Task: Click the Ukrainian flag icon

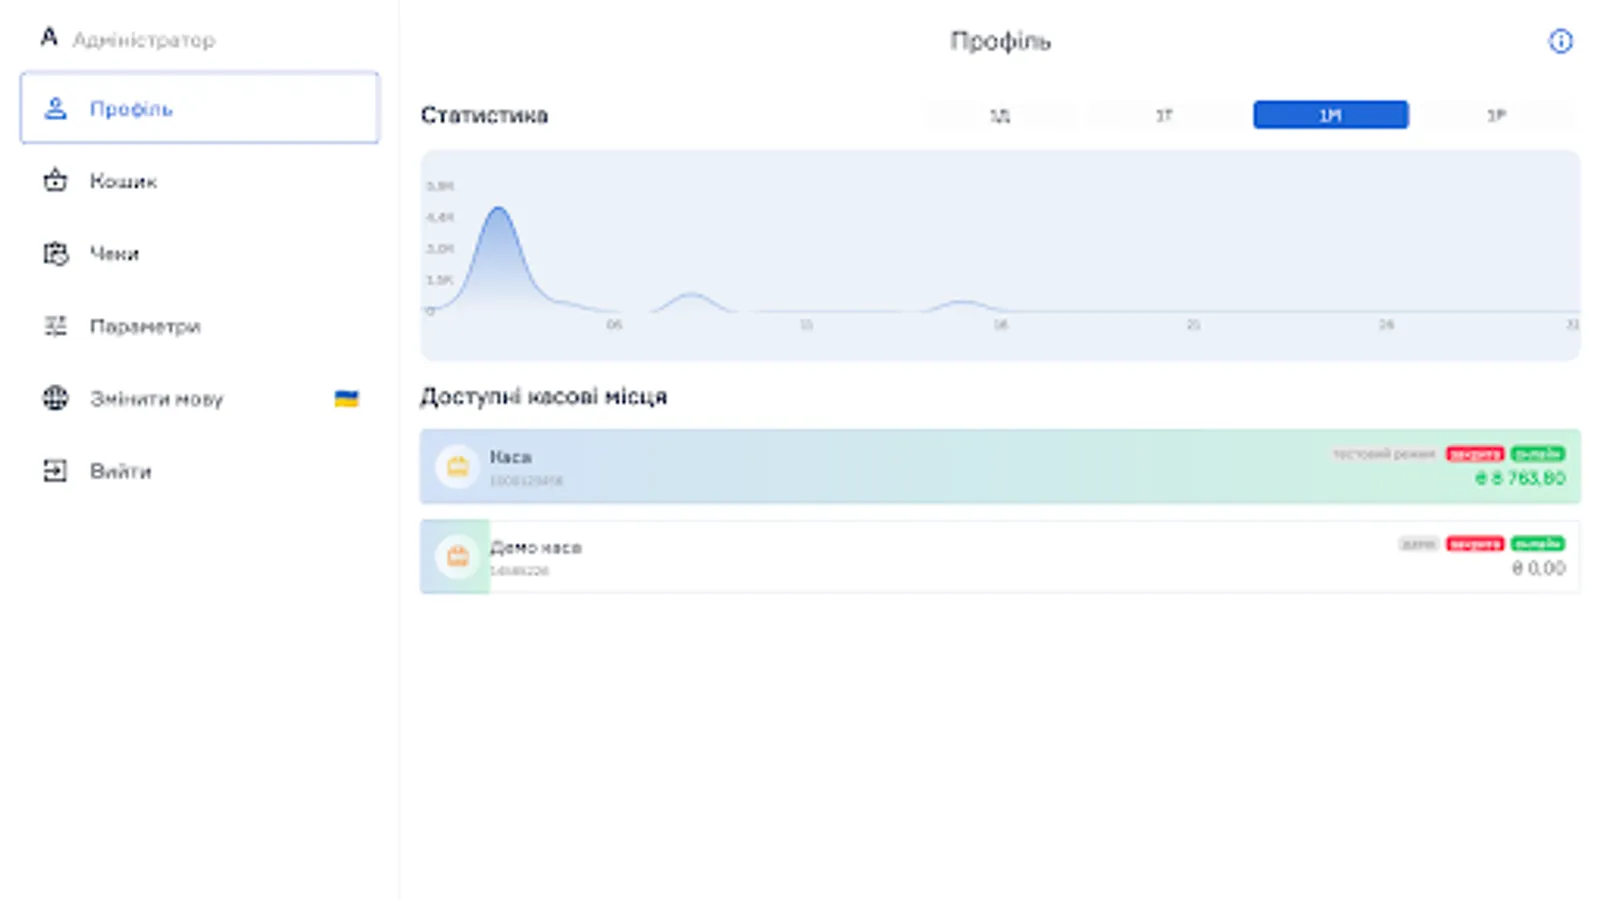Action: pyautogui.click(x=346, y=398)
